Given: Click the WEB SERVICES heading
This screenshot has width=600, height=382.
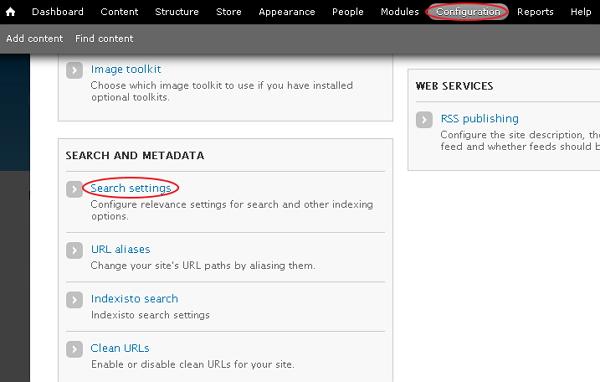Looking at the screenshot, I should tap(454, 86).
